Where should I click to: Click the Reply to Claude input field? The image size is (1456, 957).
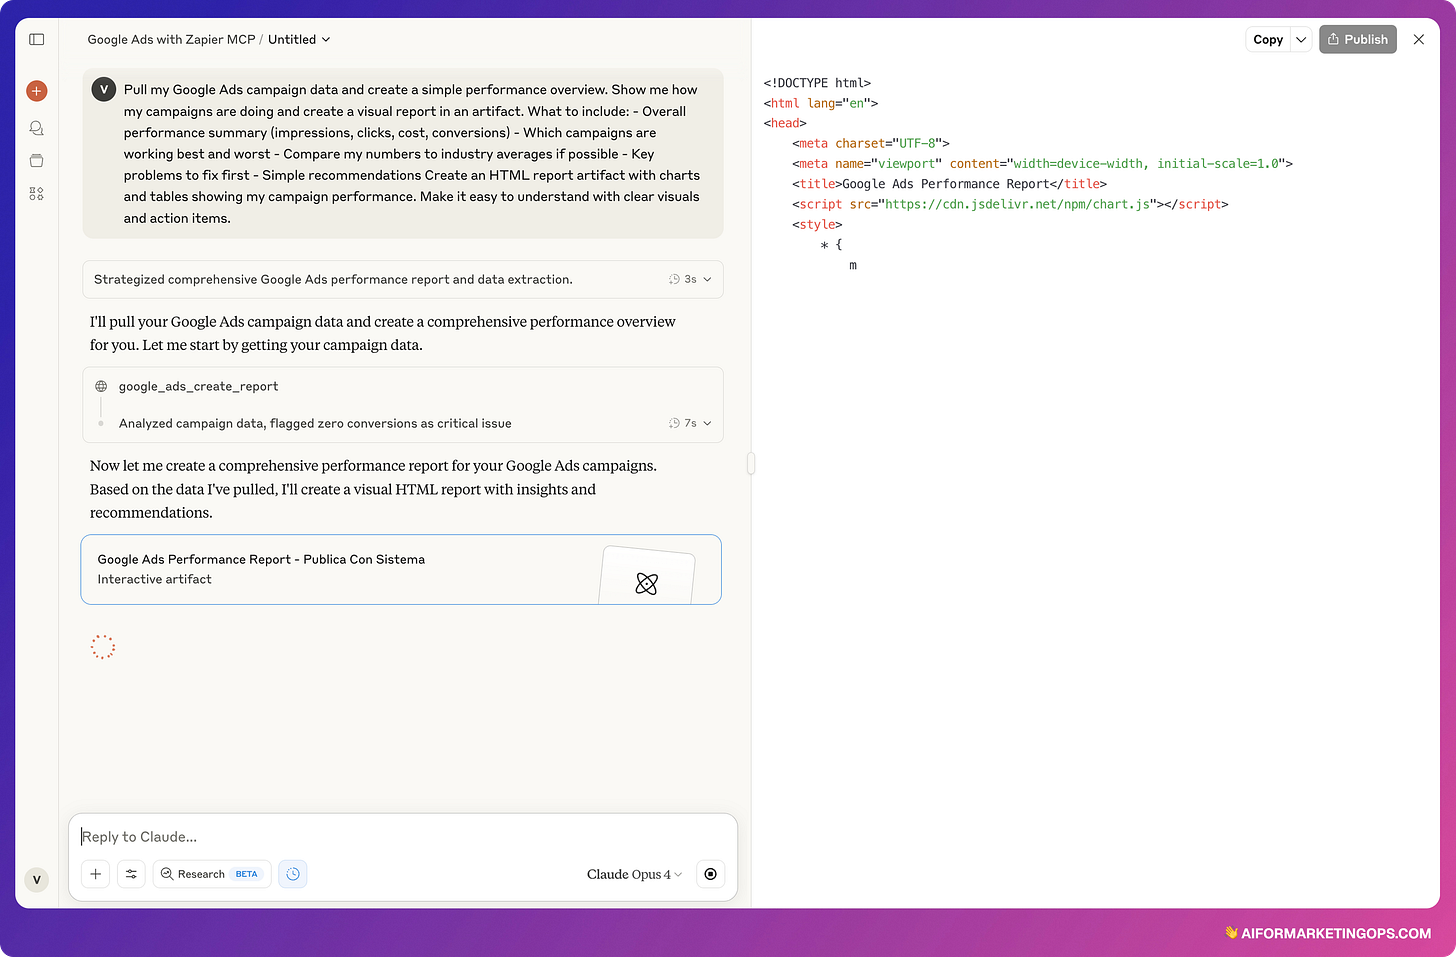403,837
